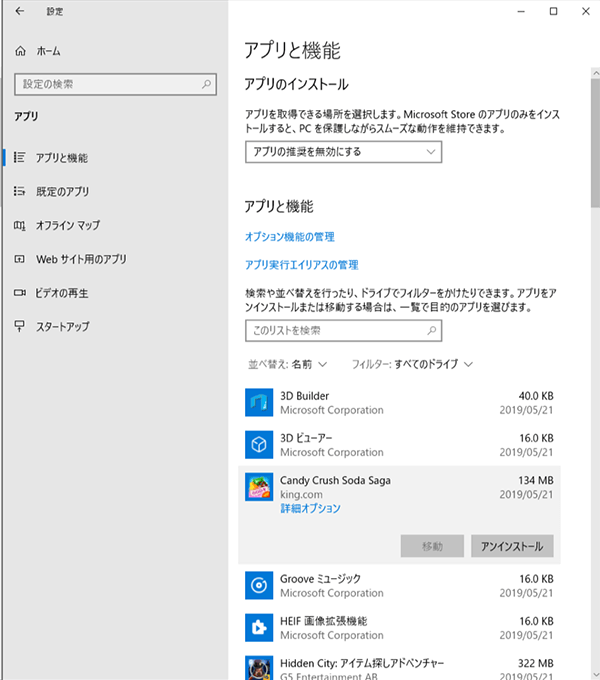Click the 3D Builder app icon
This screenshot has height=680, width=600.
coord(259,402)
